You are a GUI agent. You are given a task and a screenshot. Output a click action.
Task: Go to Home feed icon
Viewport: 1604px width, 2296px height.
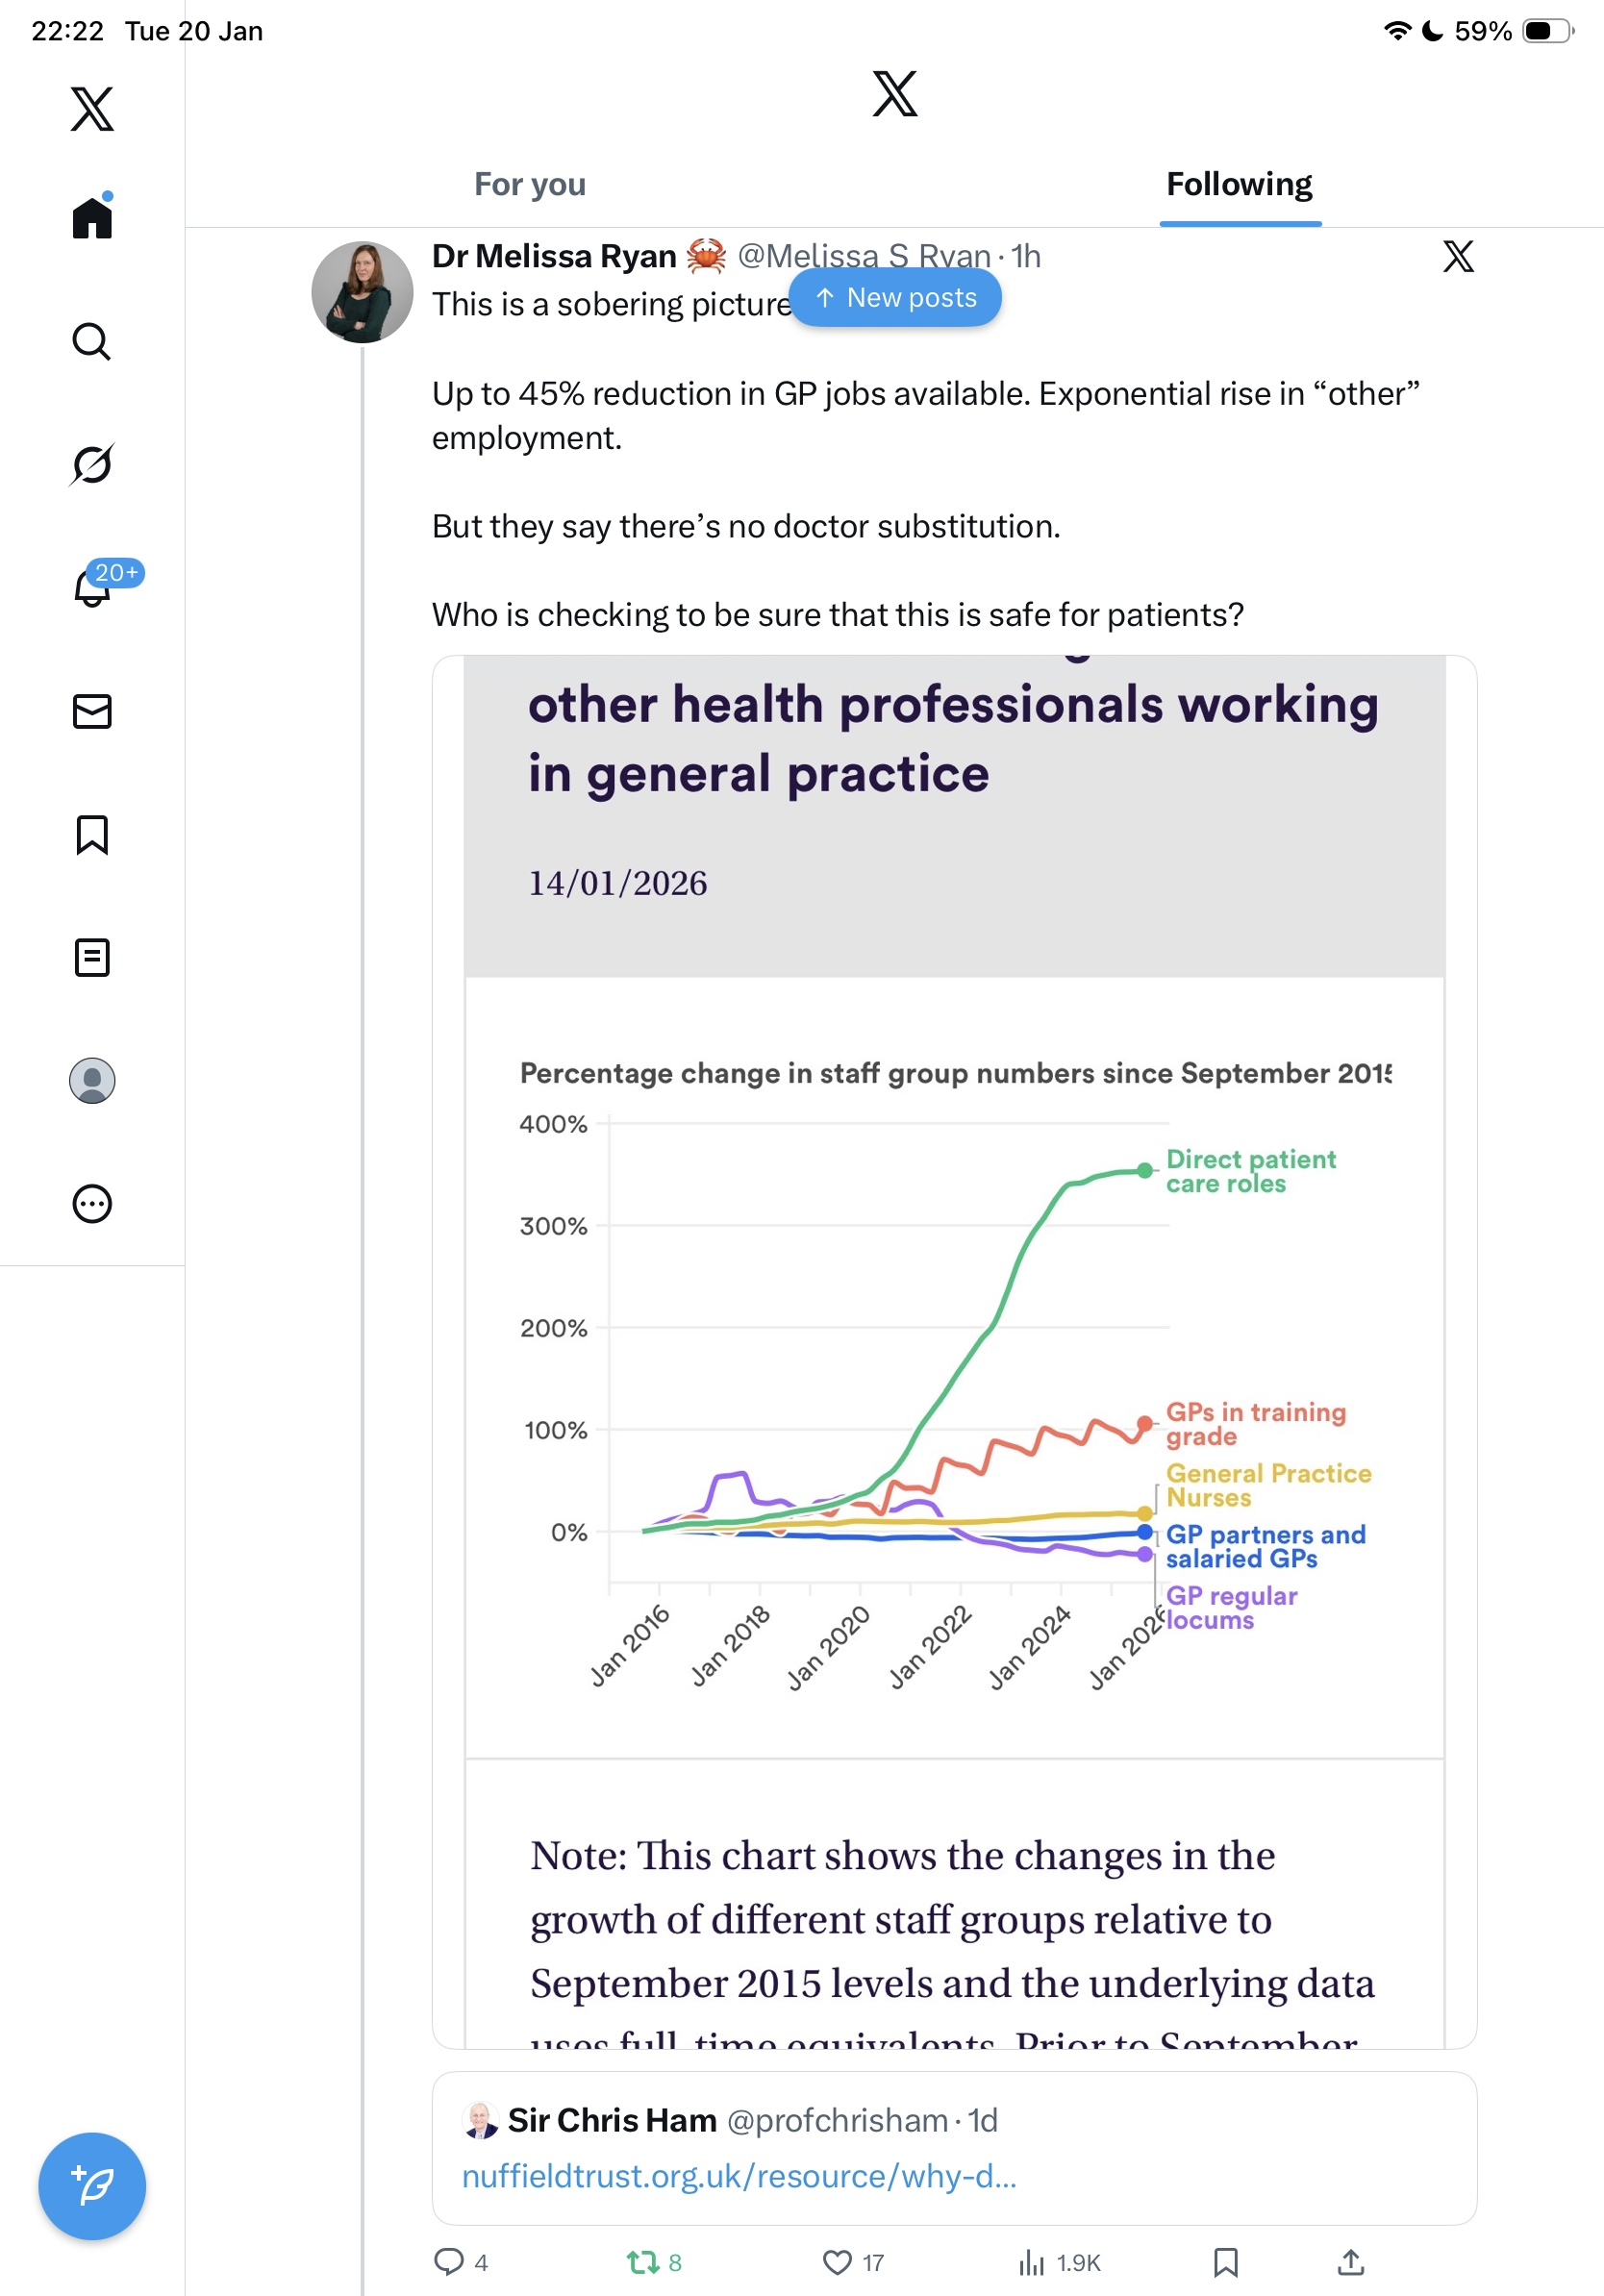tap(91, 217)
